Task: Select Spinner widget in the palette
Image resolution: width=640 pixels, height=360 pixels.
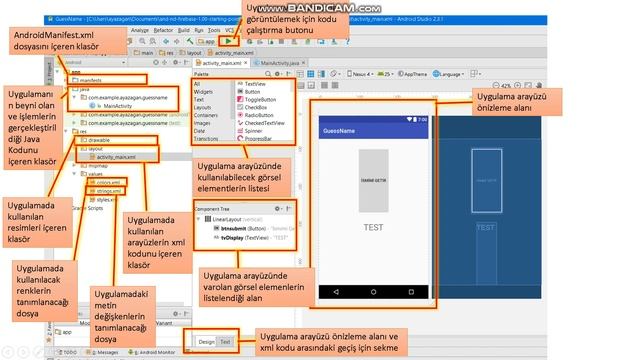Action: click(x=250, y=131)
